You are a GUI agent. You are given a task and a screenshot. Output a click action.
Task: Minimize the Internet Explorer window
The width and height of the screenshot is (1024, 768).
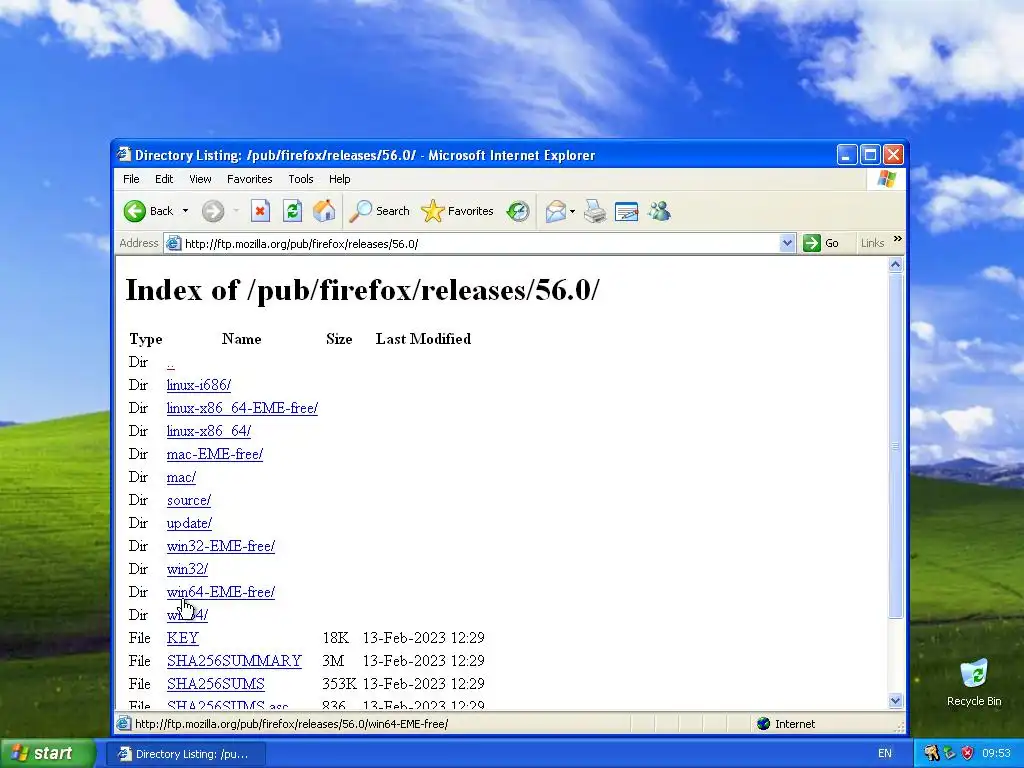846,155
